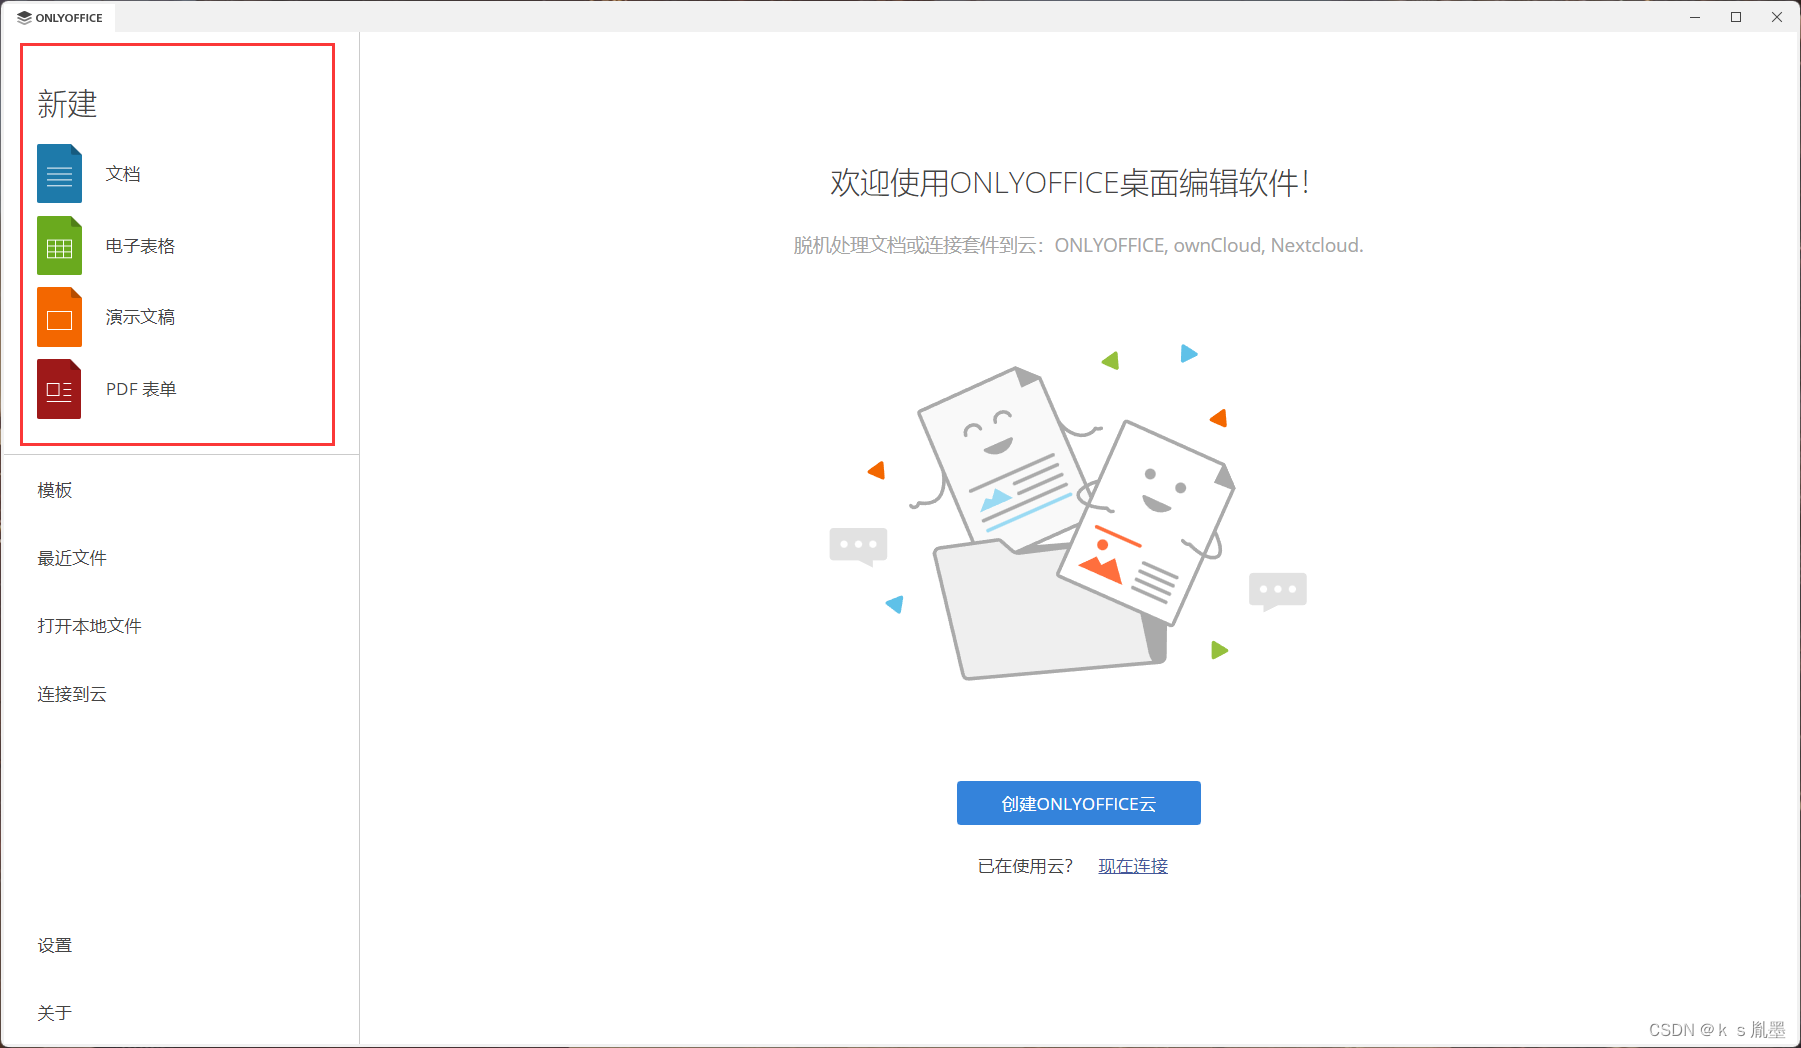Click the ONLYOFFICE logo tab
Image resolution: width=1801 pixels, height=1048 pixels.
coord(60,17)
